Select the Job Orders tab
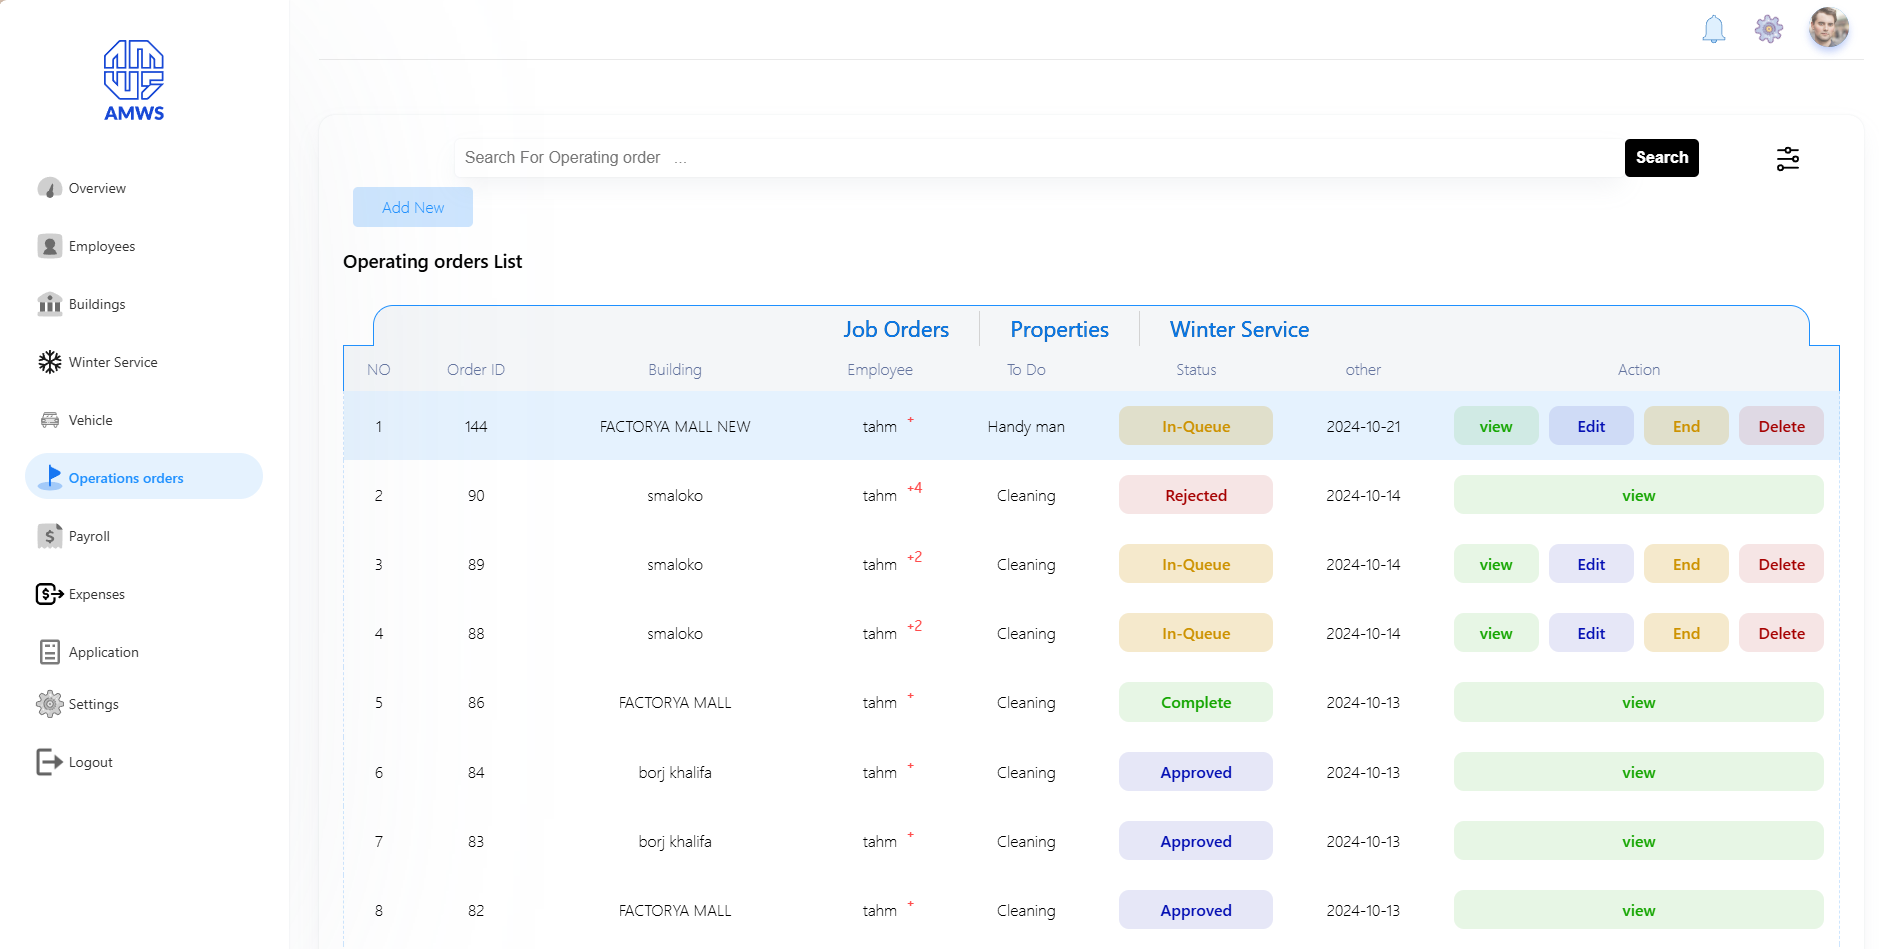This screenshot has height=949, width=1879. point(895,330)
